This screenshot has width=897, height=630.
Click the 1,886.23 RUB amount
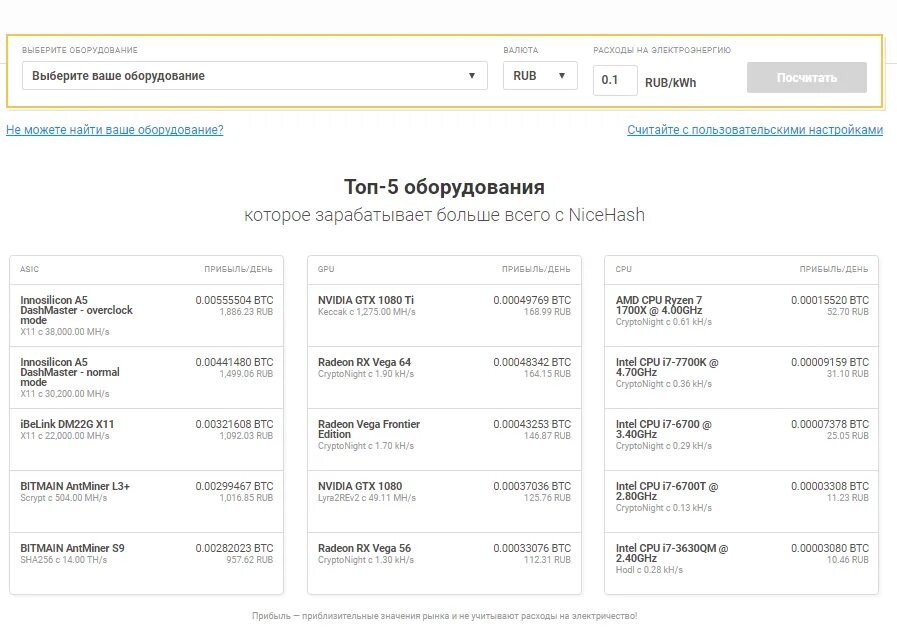click(246, 312)
